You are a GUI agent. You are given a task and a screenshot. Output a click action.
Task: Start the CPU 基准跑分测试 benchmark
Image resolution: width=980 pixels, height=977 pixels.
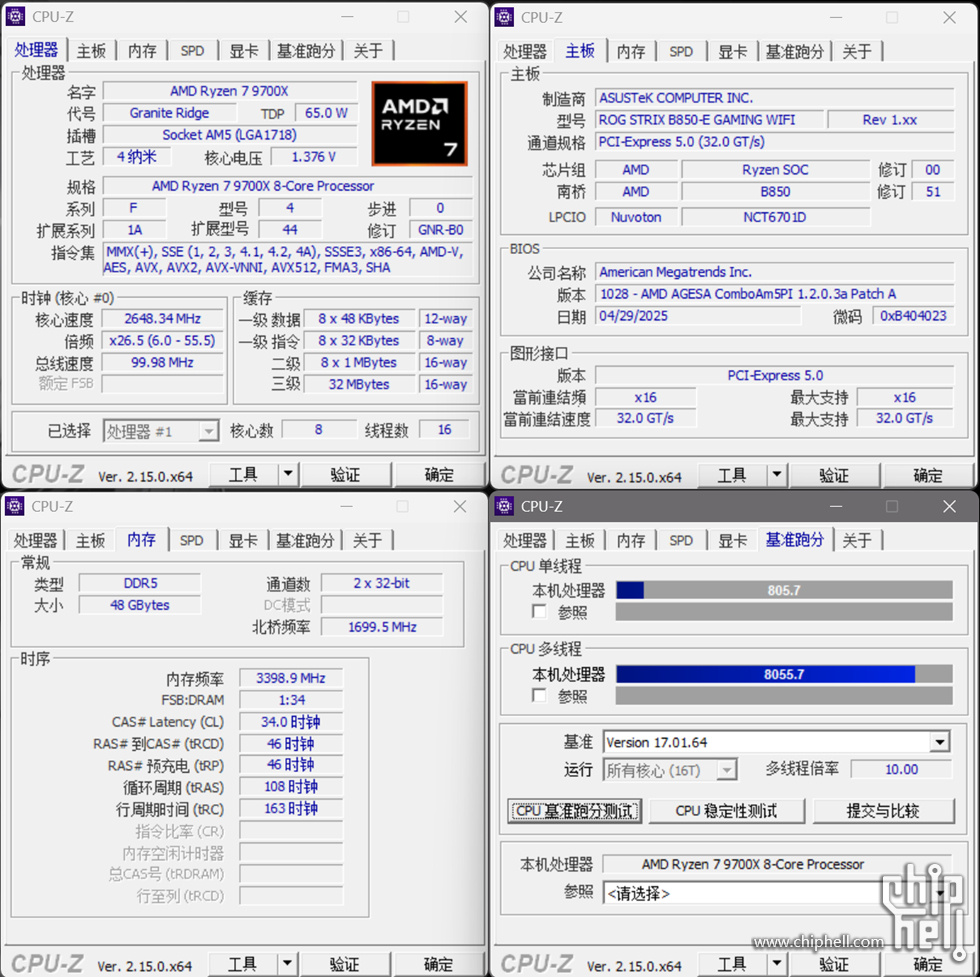click(x=575, y=811)
